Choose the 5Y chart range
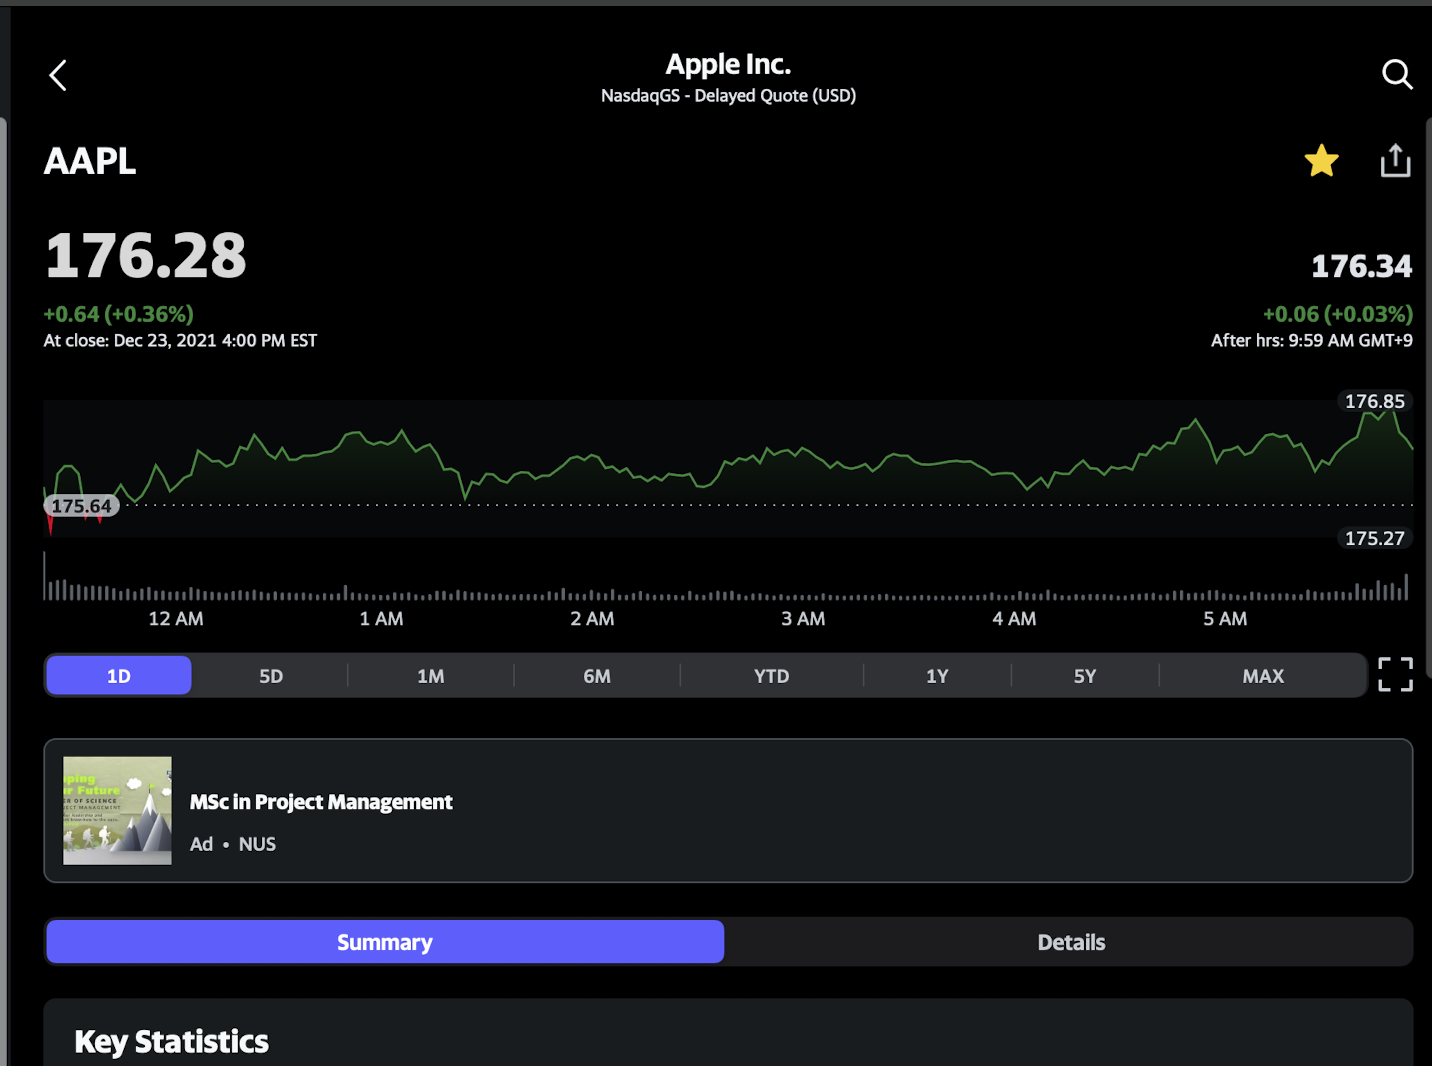1432x1066 pixels. pyautogui.click(x=1085, y=676)
